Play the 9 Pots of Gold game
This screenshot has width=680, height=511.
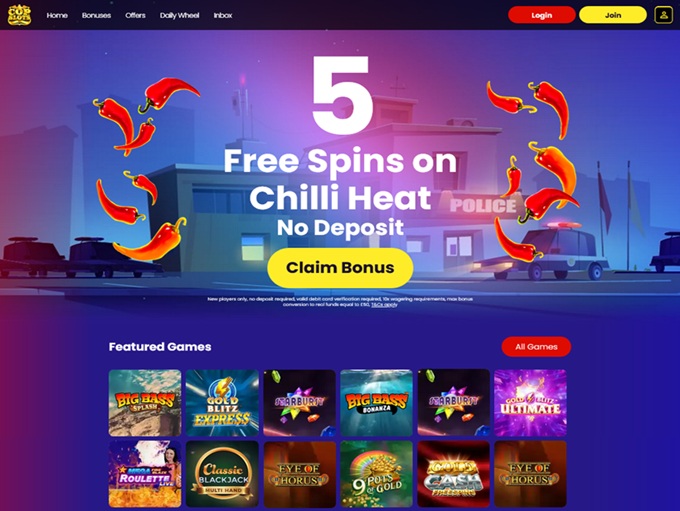pyautogui.click(x=376, y=474)
